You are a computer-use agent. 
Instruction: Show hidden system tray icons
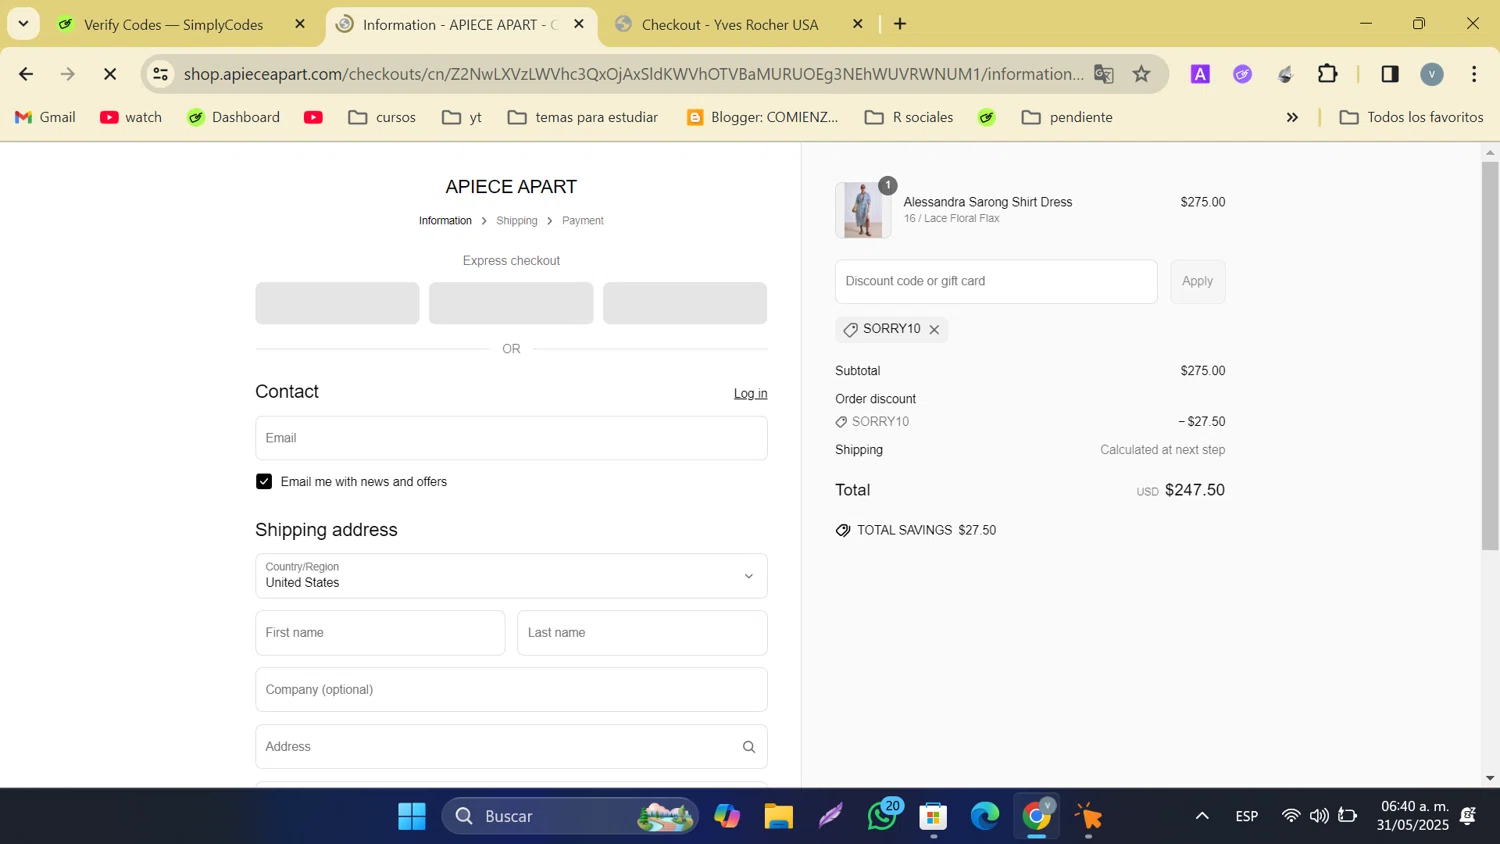1202,816
